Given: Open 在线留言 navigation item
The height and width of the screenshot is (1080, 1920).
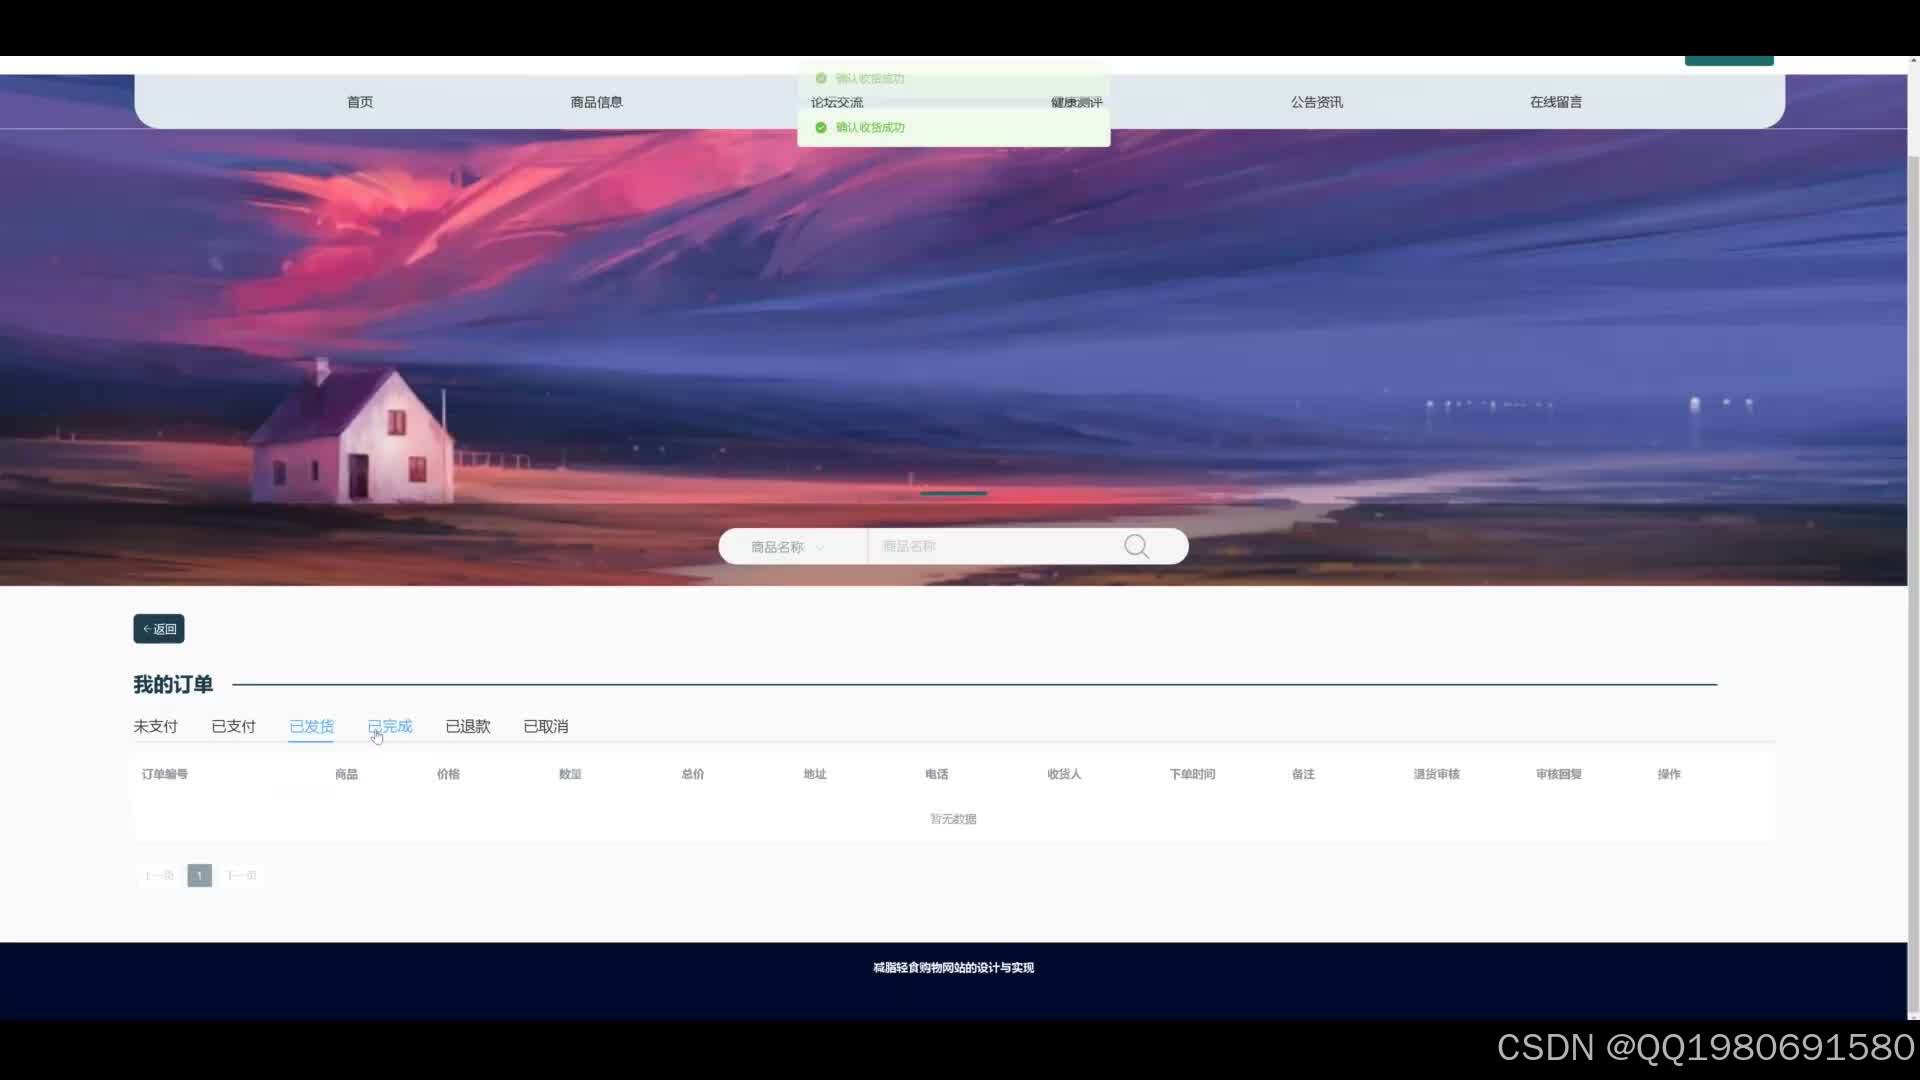Looking at the screenshot, I should 1555,102.
